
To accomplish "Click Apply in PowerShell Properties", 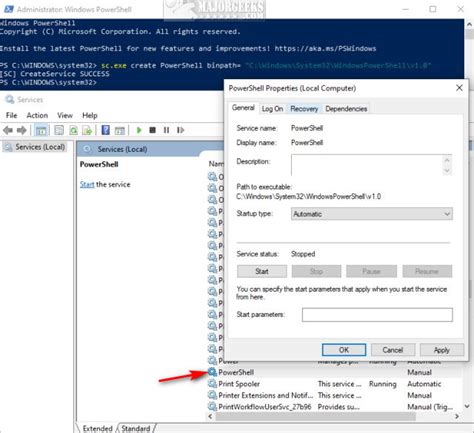I will (x=442, y=350).
